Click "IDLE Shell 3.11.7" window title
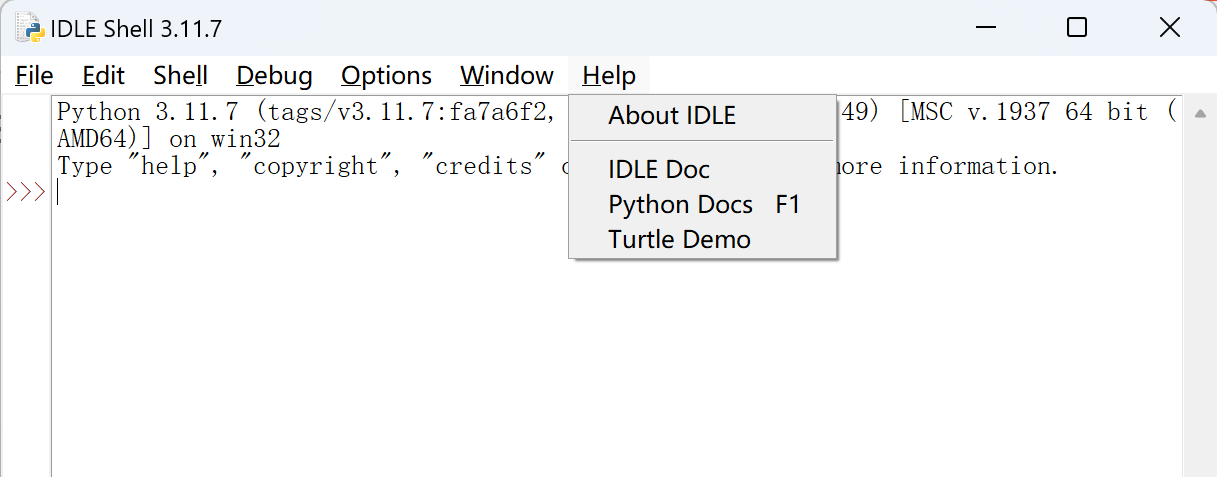 (x=137, y=29)
